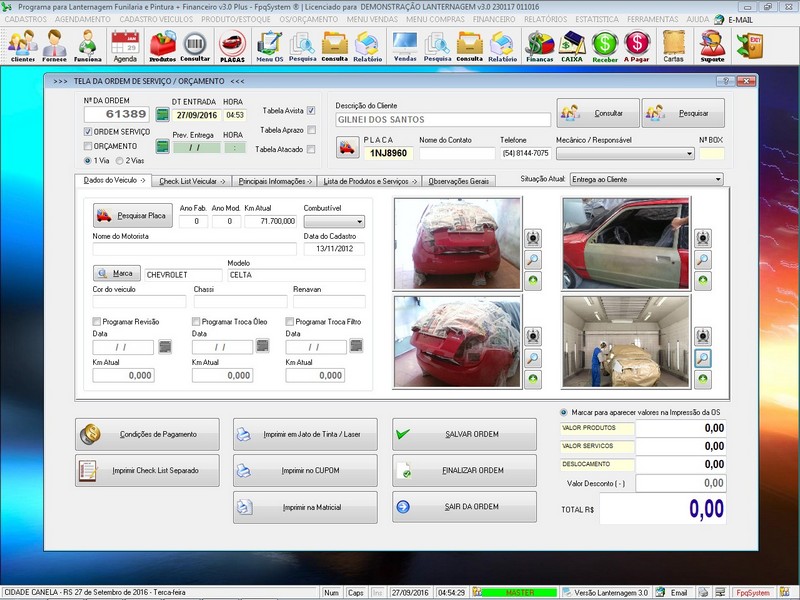Image resolution: width=800 pixels, height=600 pixels.
Task: Select the 2 Vias radio option
Action: [x=121, y=160]
